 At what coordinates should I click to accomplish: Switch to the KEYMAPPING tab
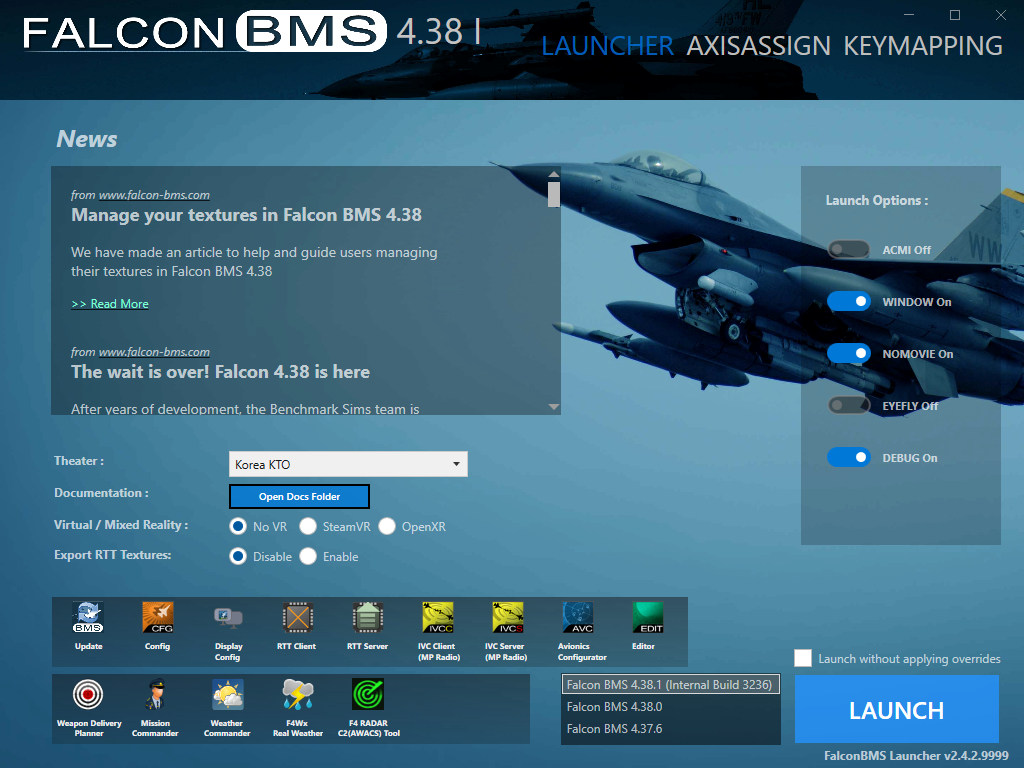(x=923, y=46)
